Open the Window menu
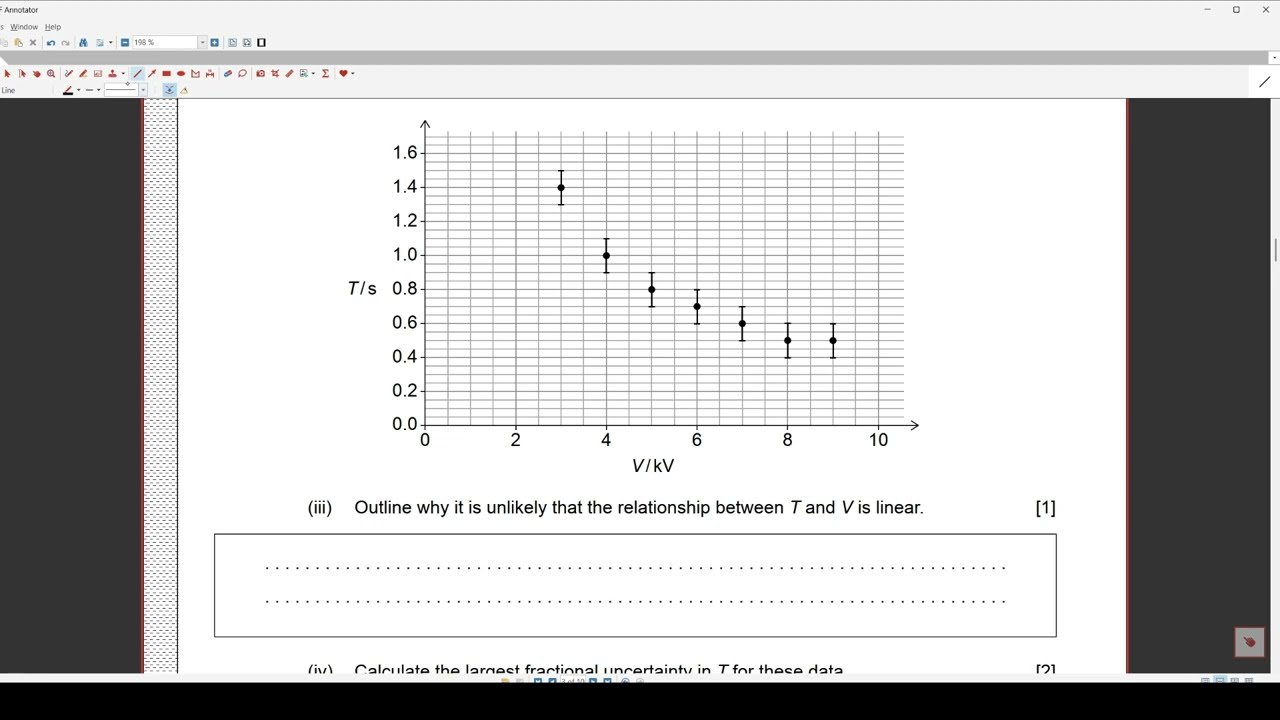 (x=24, y=27)
